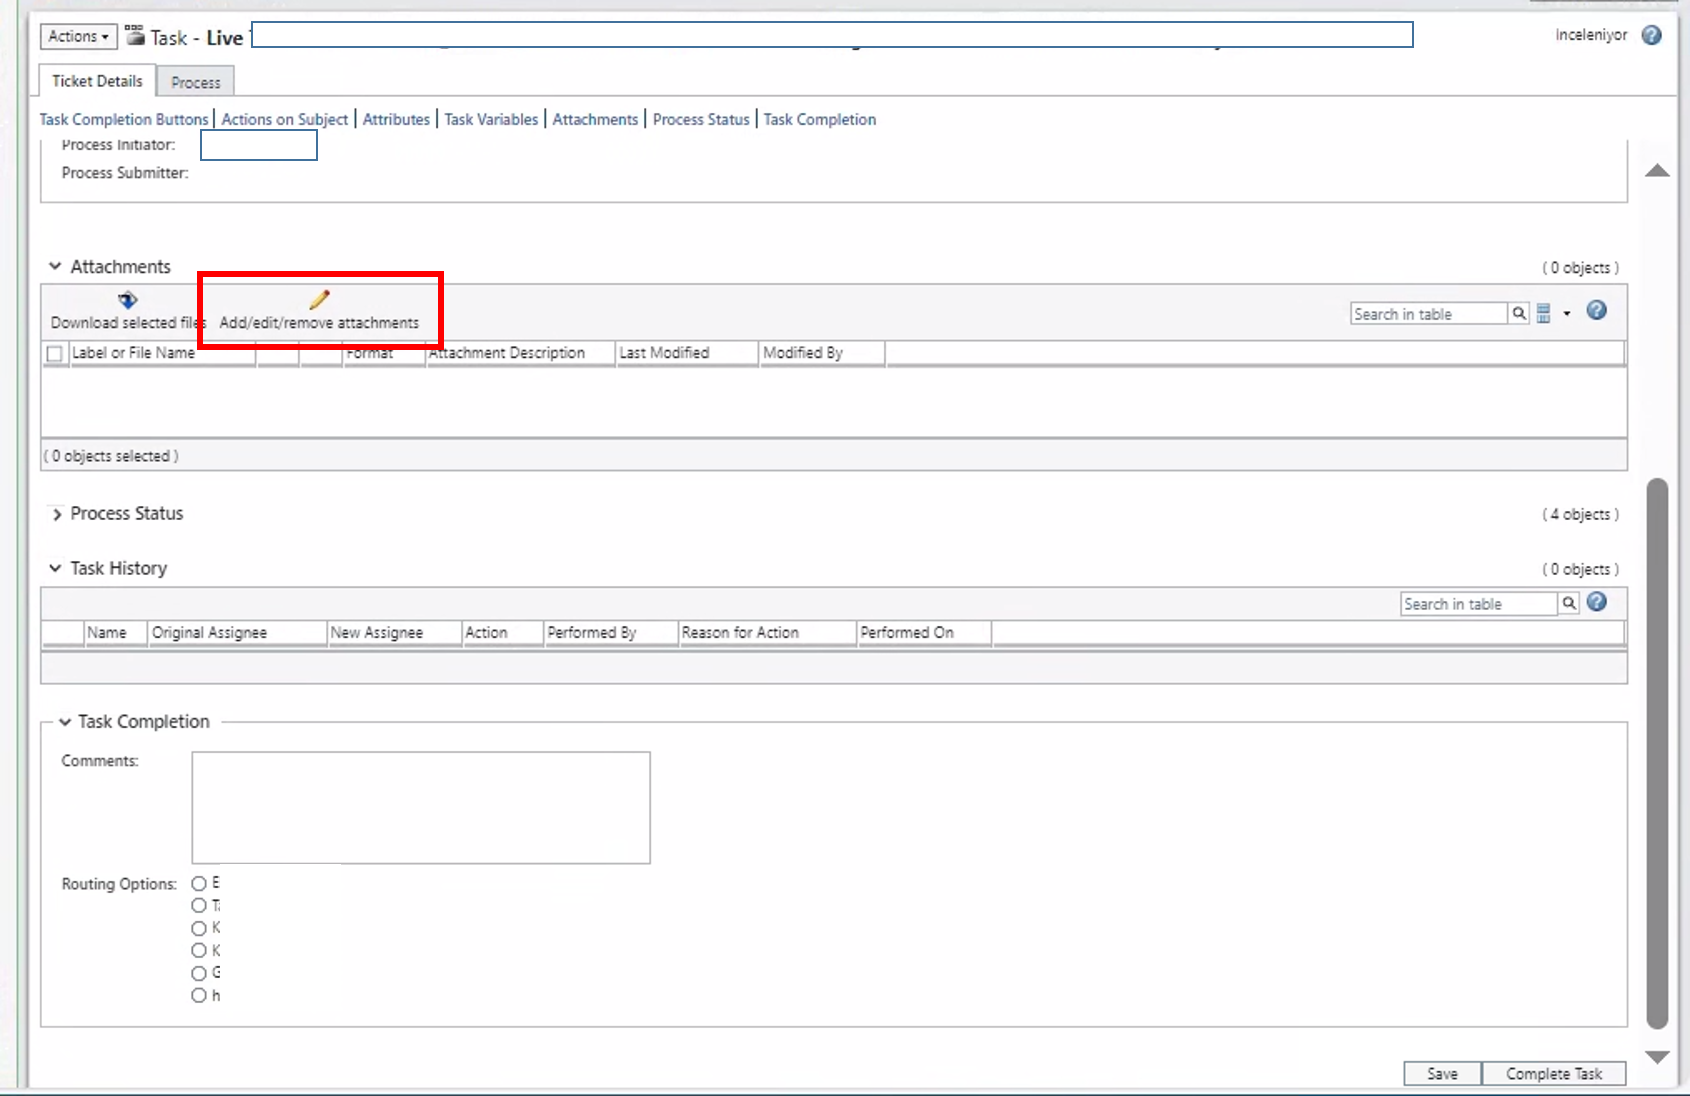The height and width of the screenshot is (1096, 1690).
Task: Click the Save button
Action: (x=1442, y=1073)
